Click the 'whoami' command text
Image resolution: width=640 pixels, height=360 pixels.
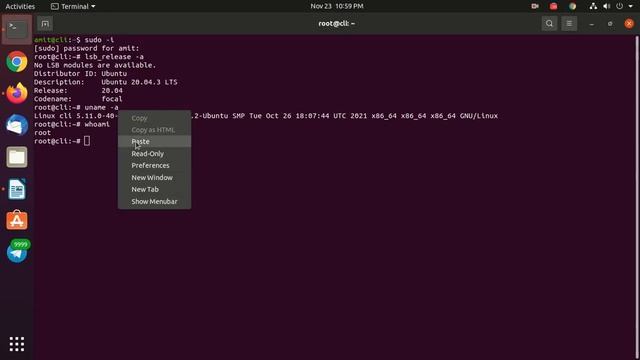97,124
